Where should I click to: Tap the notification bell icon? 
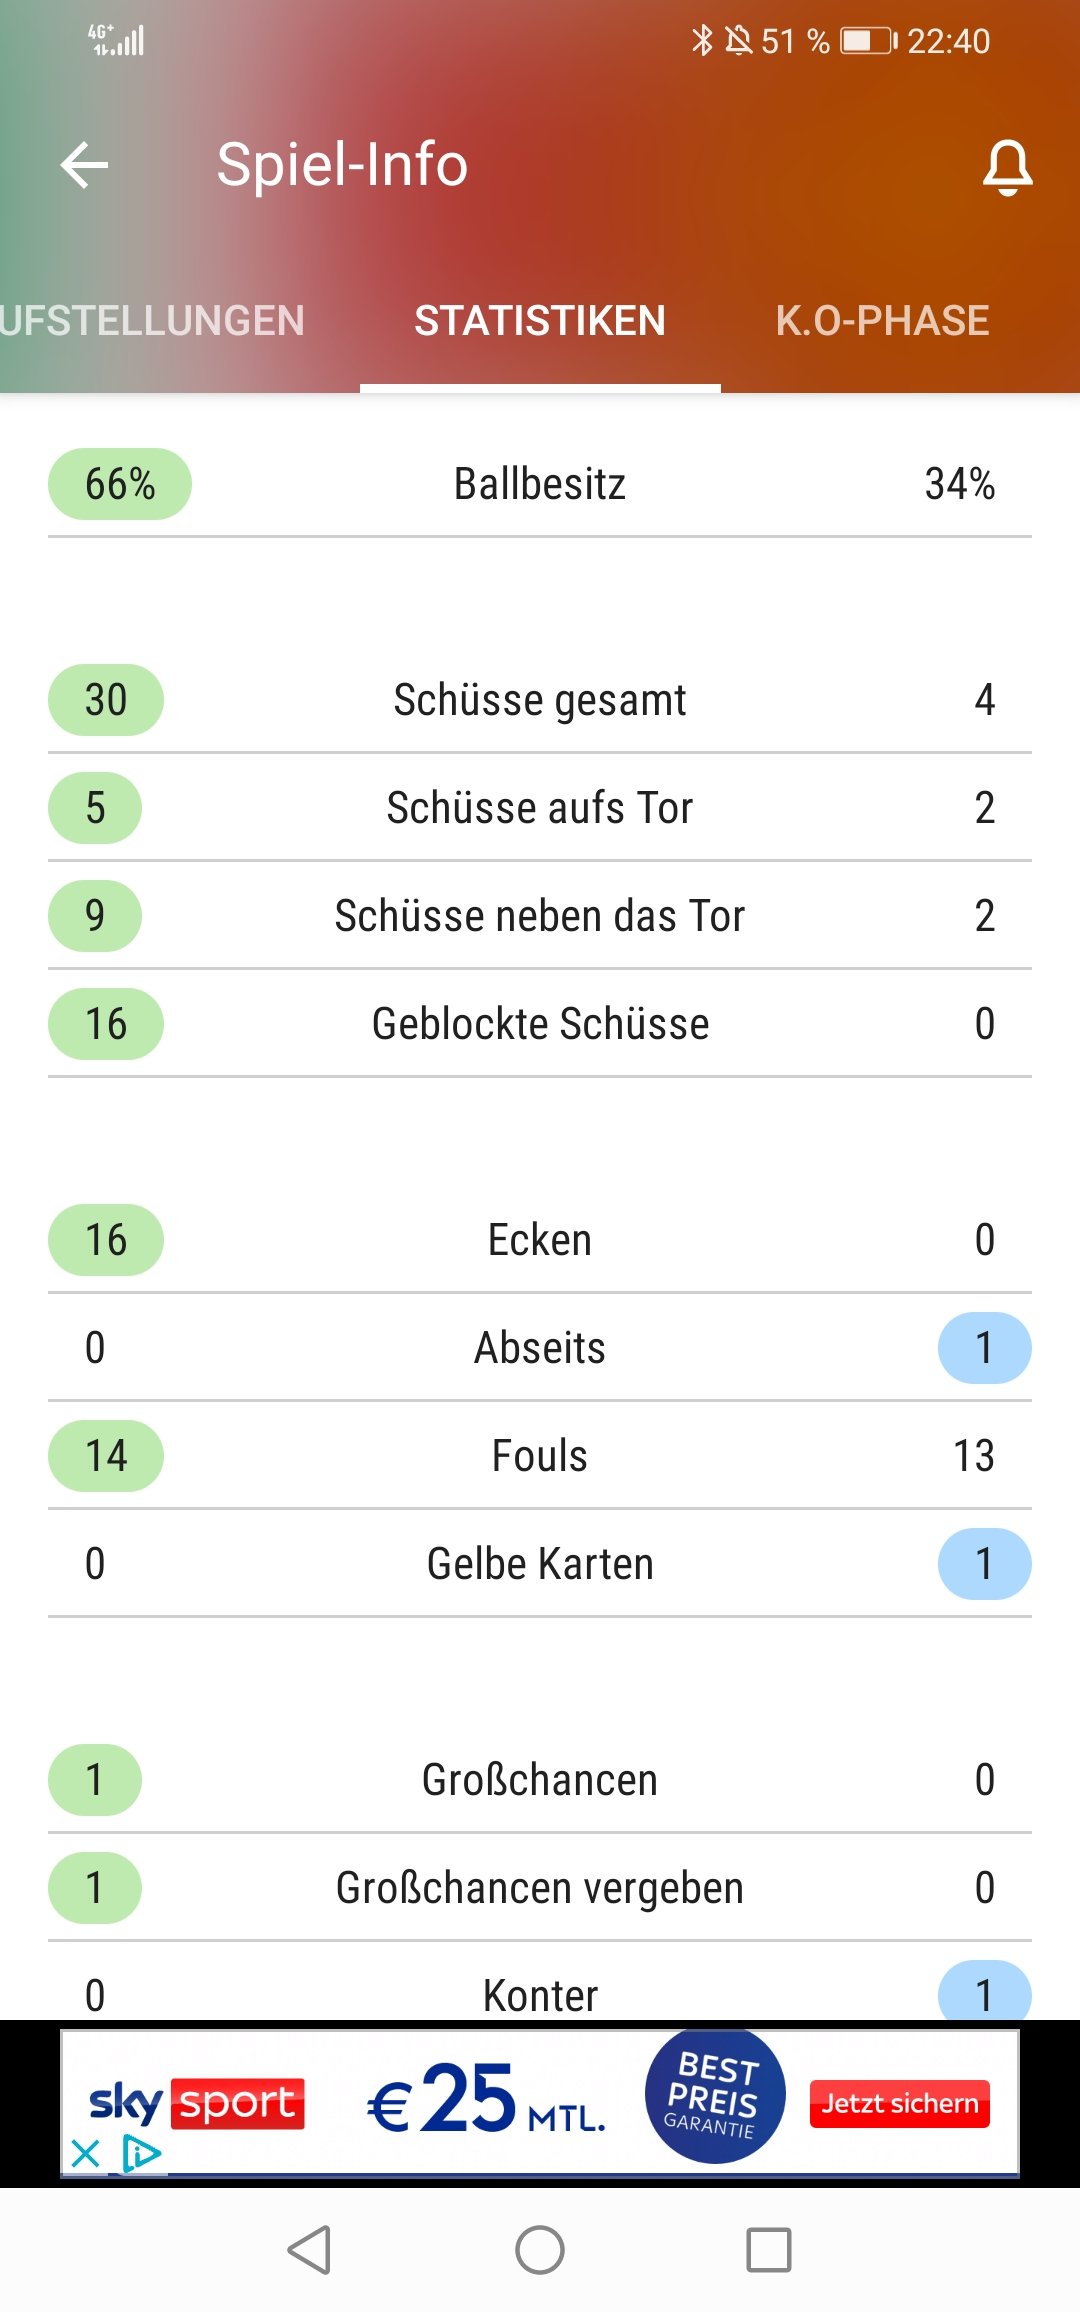1007,167
